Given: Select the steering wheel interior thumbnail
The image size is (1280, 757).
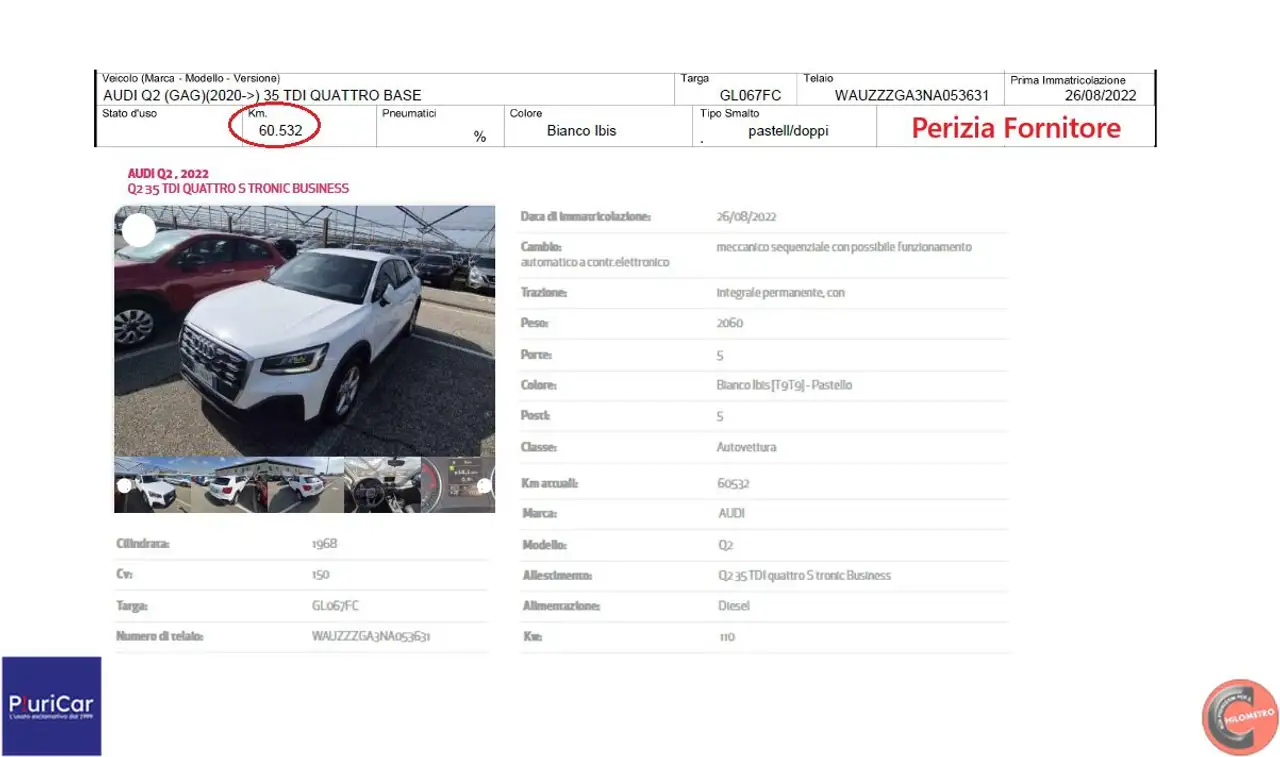Looking at the screenshot, I should pos(382,485).
